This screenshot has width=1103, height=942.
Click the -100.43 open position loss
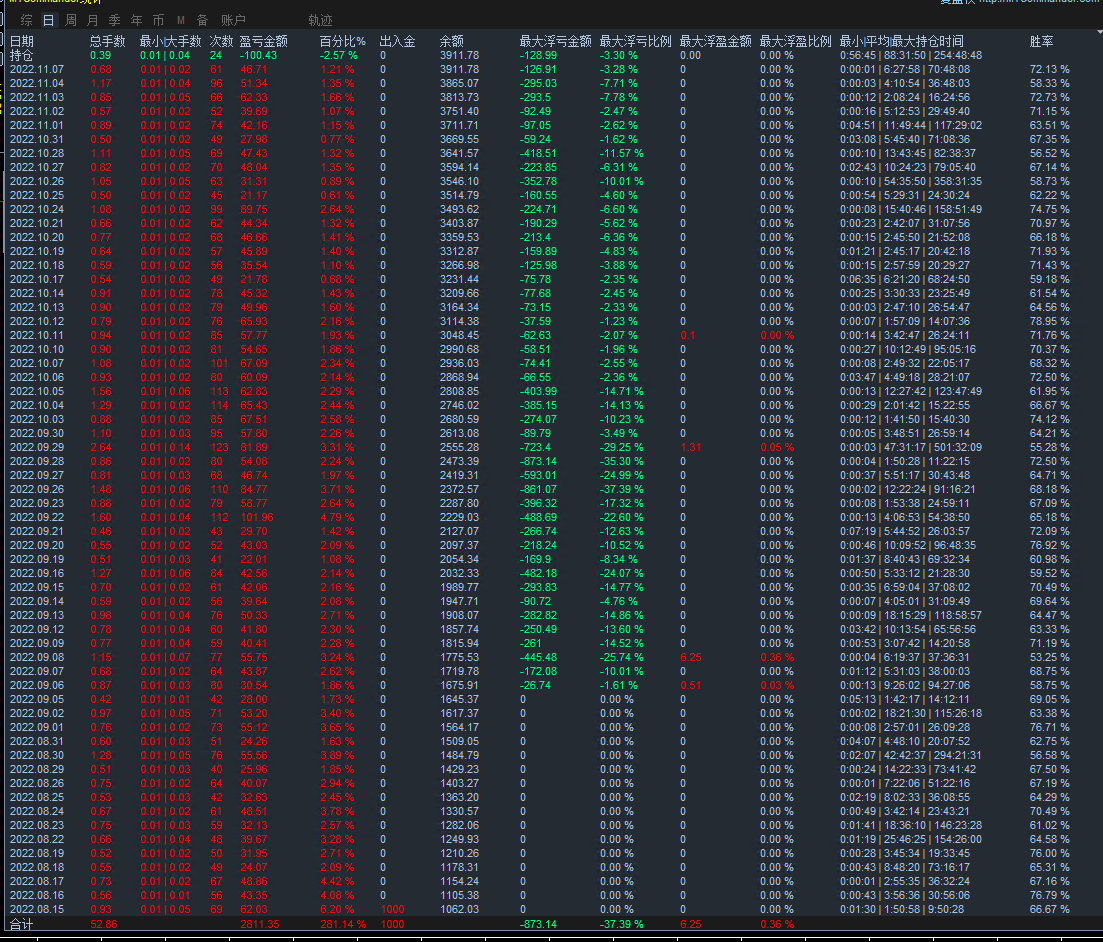click(x=258, y=56)
